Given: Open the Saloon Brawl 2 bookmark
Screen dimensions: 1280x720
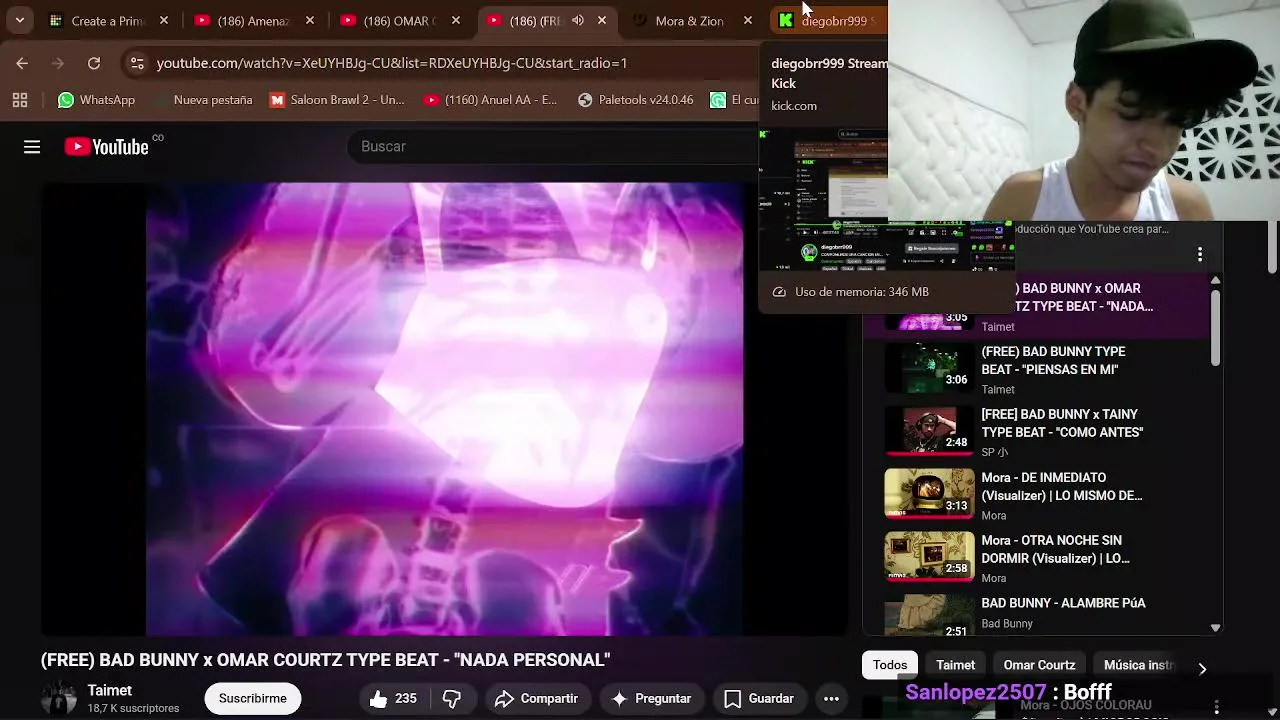Looking at the screenshot, I should pyautogui.click(x=338, y=100).
